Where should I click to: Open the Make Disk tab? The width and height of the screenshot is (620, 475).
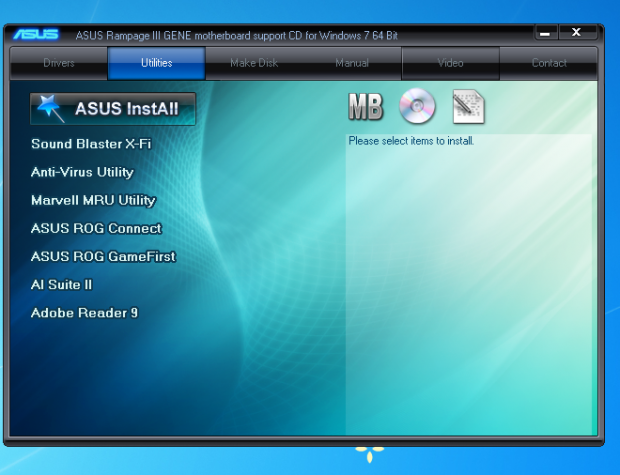(254, 63)
